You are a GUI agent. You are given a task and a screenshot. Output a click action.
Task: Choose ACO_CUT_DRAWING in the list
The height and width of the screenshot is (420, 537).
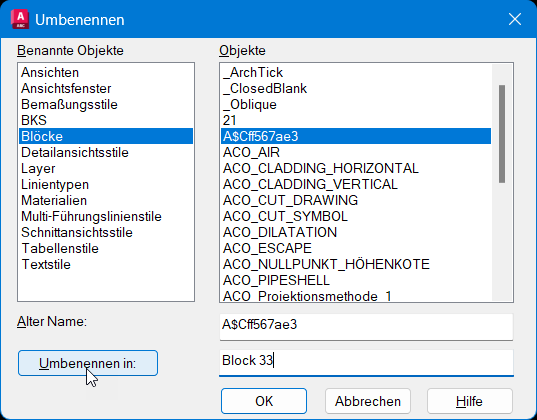click(x=356, y=200)
